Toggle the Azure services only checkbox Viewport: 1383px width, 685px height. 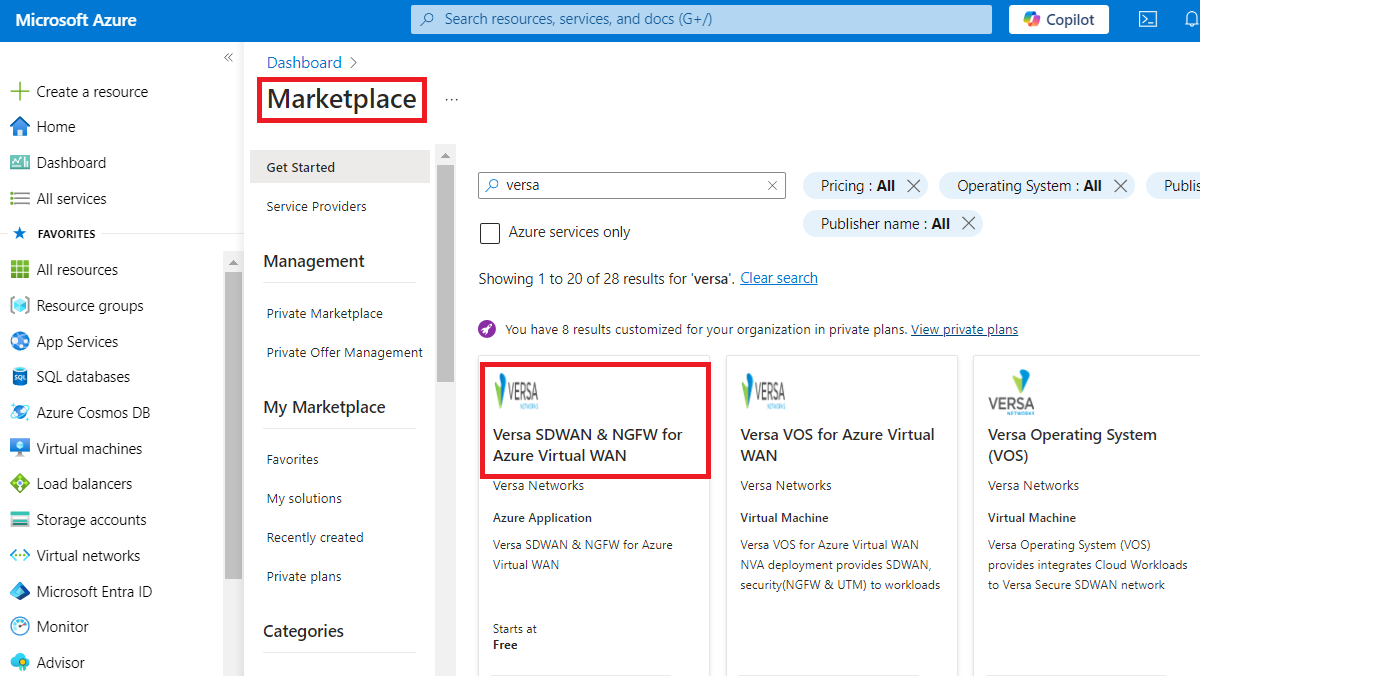(490, 233)
